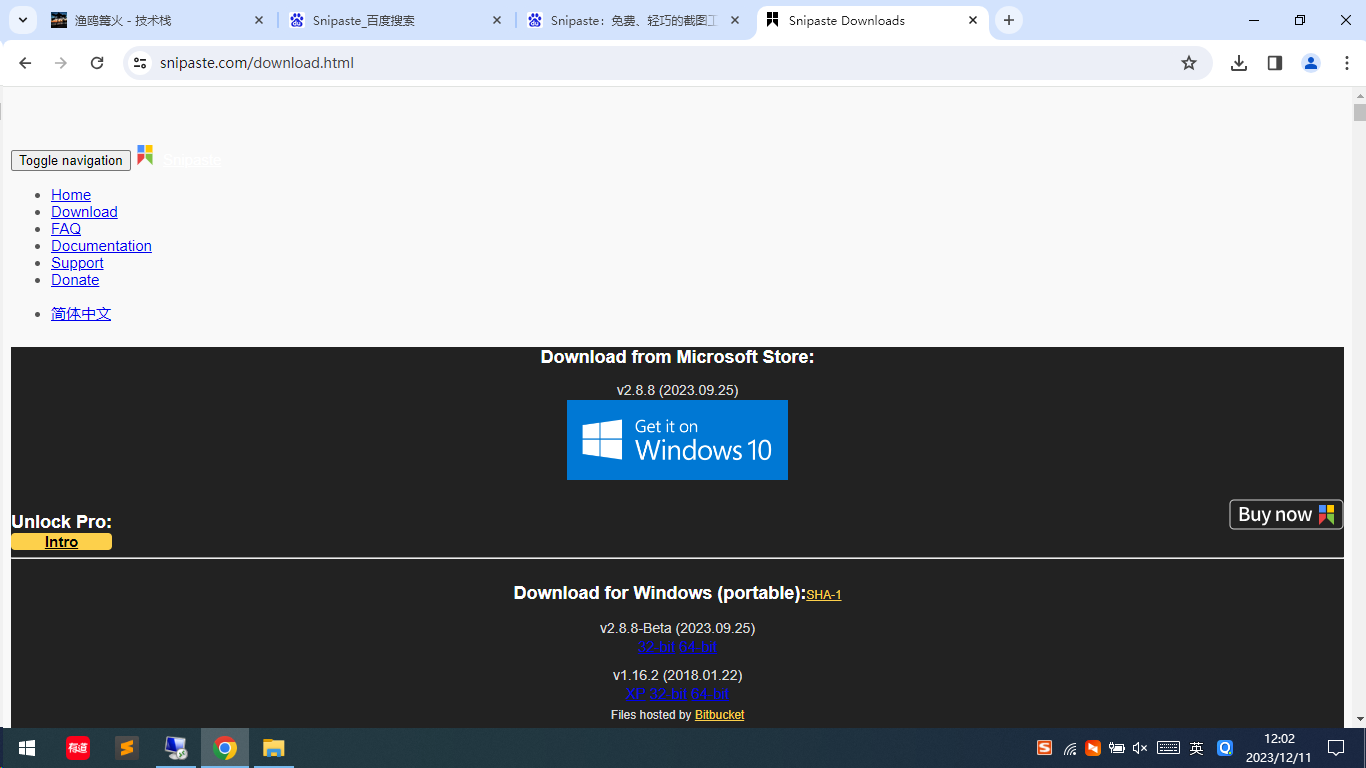Open the Chrome profile avatar
This screenshot has width=1366, height=768.
[x=1311, y=63]
